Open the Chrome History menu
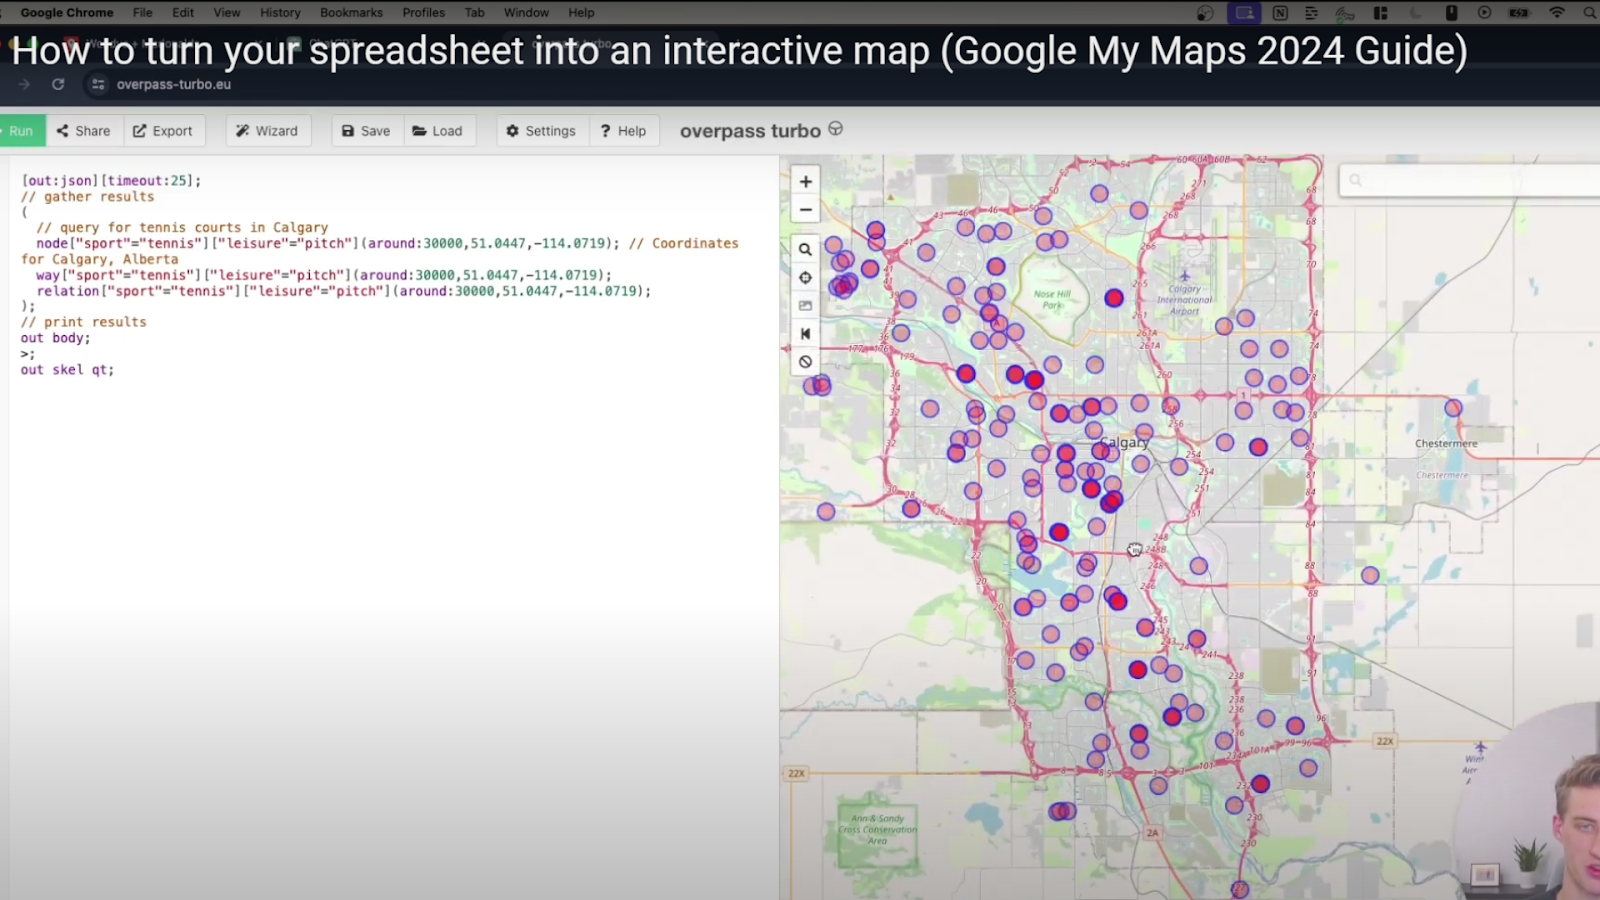The width and height of the screenshot is (1600, 900). coord(280,12)
